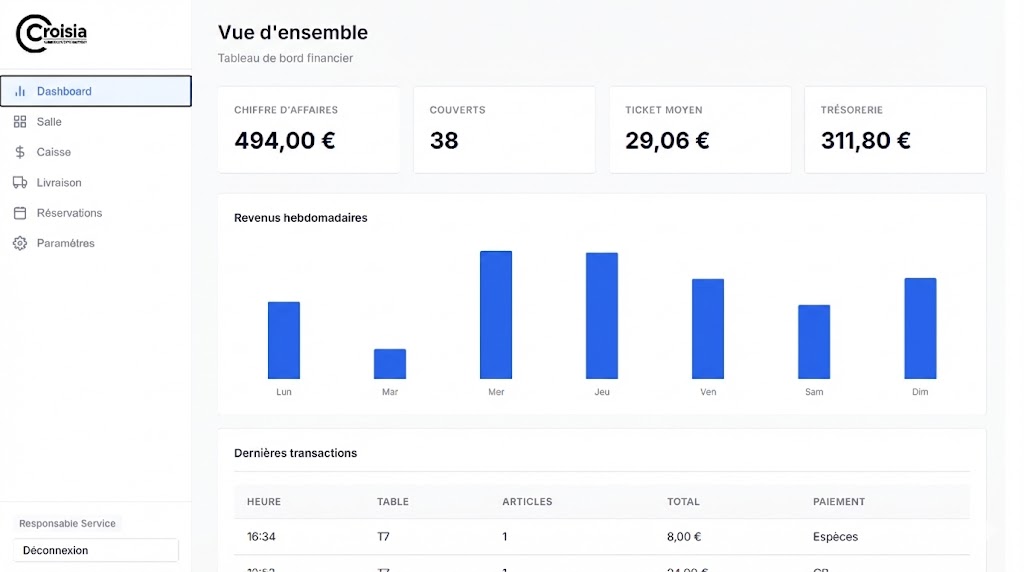Click the Revenus hebdomadaires title
The height and width of the screenshot is (572, 1024).
click(x=300, y=217)
